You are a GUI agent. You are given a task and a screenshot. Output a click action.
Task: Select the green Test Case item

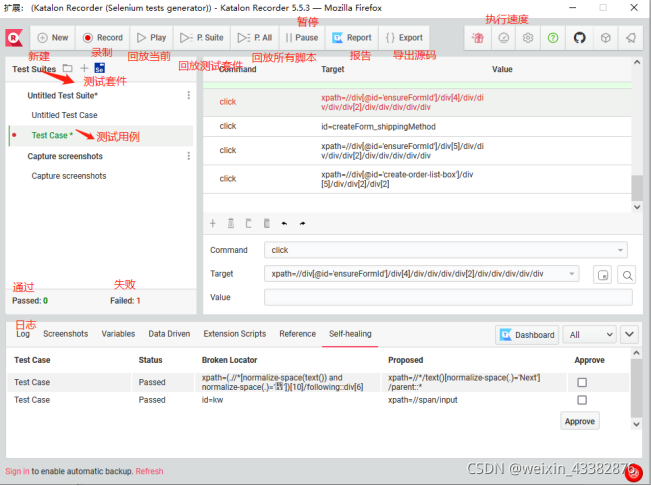[52, 135]
